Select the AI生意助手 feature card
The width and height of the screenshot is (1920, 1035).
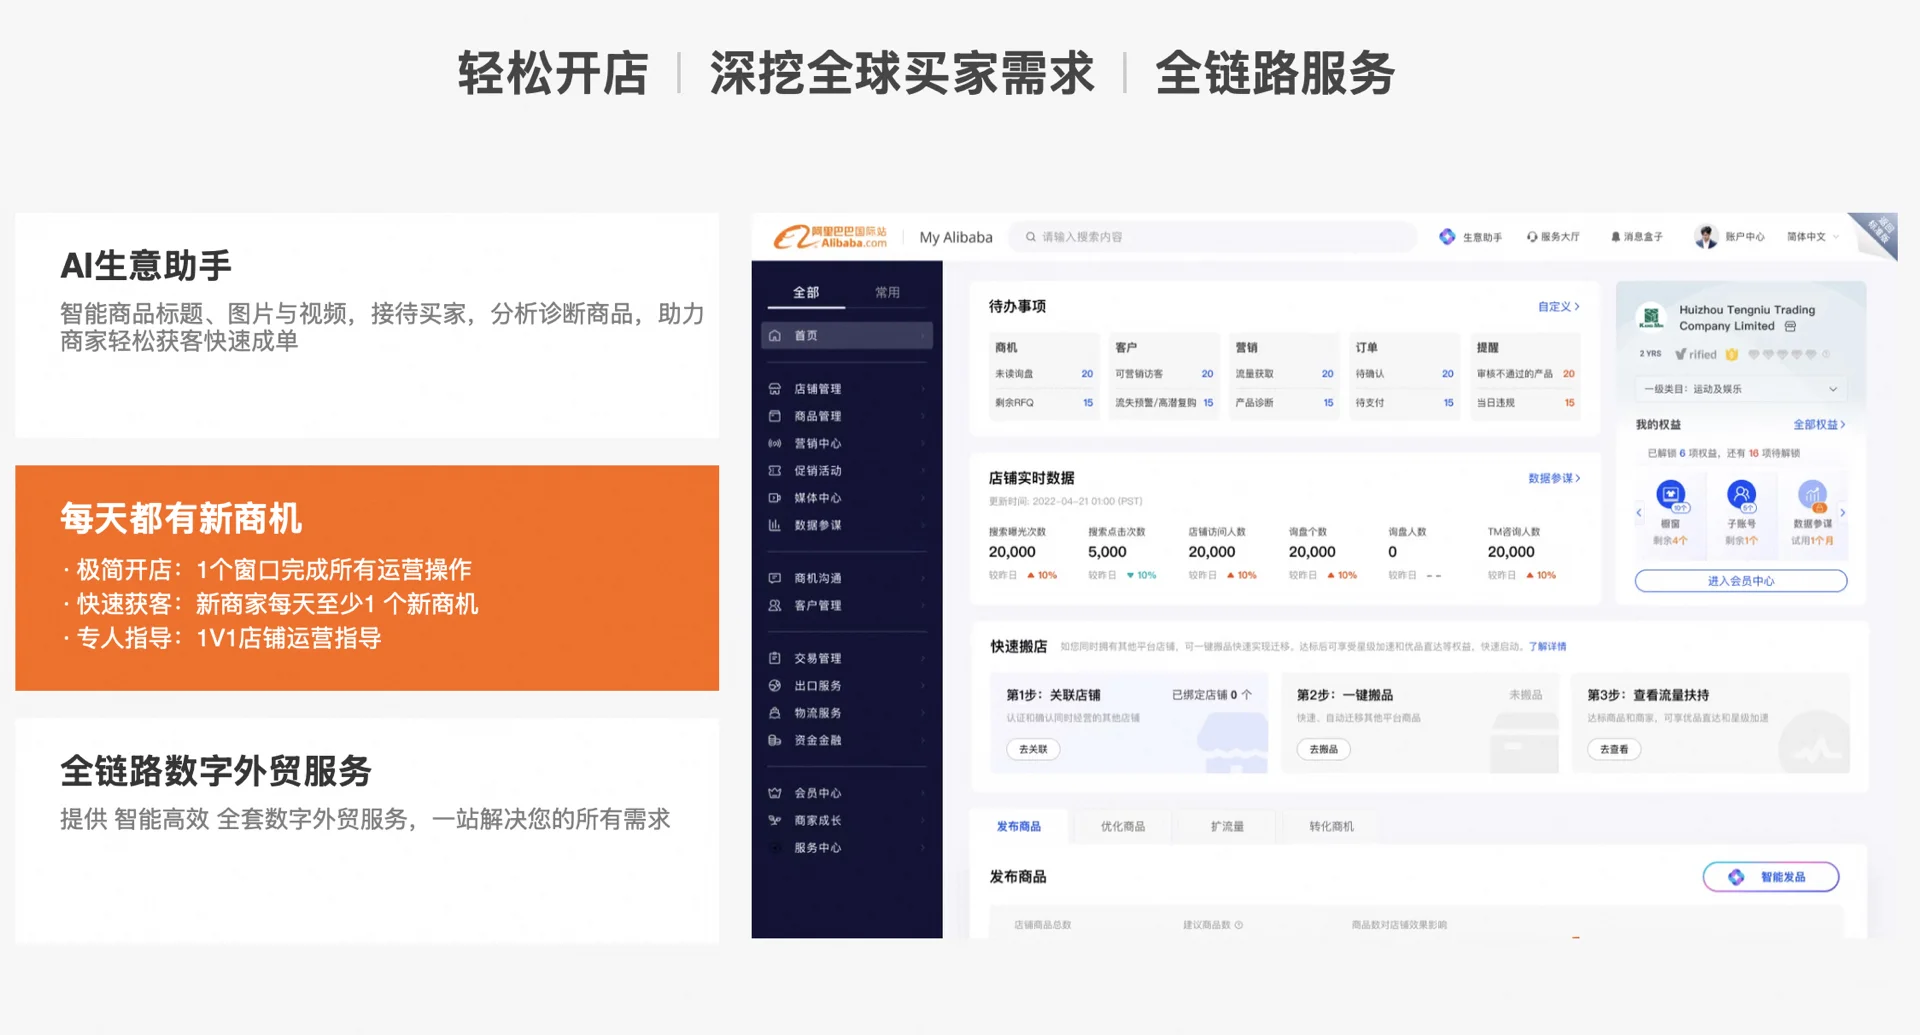coord(367,325)
